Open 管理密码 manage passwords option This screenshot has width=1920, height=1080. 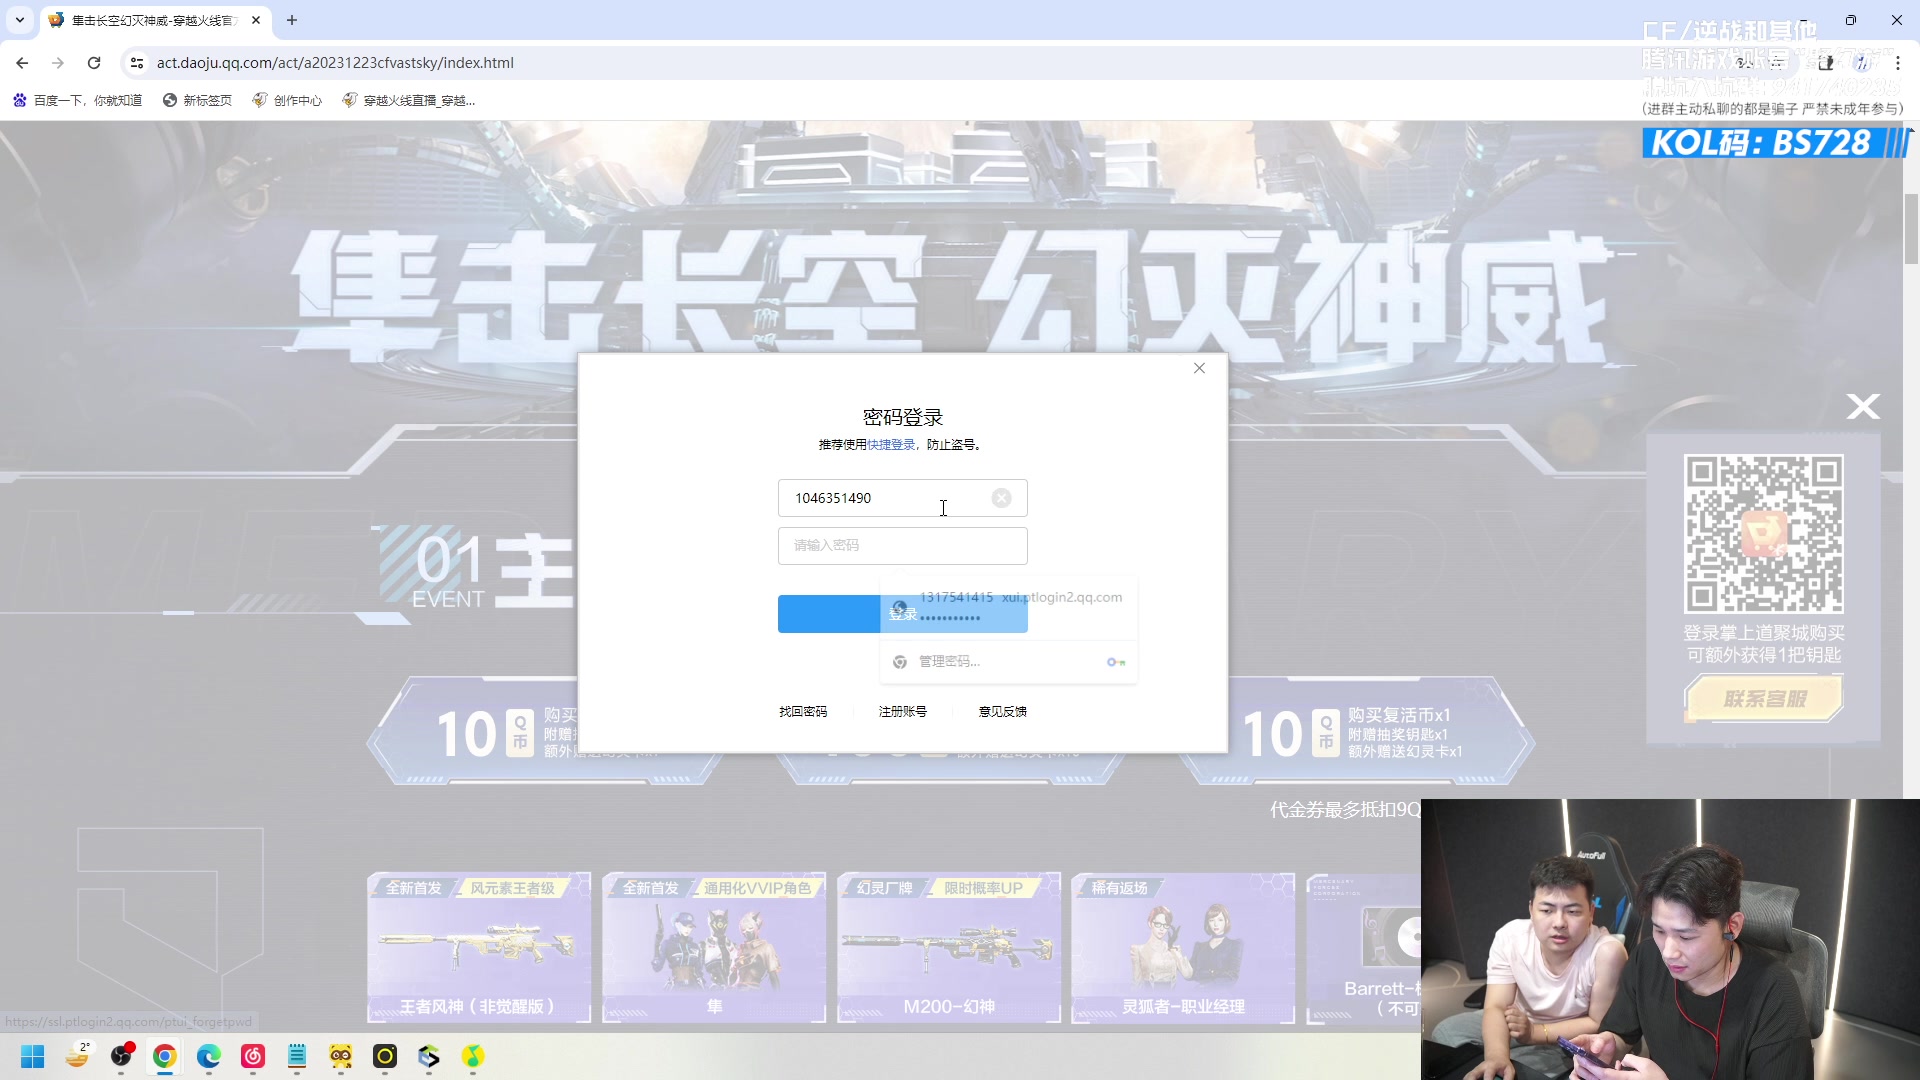1008,662
